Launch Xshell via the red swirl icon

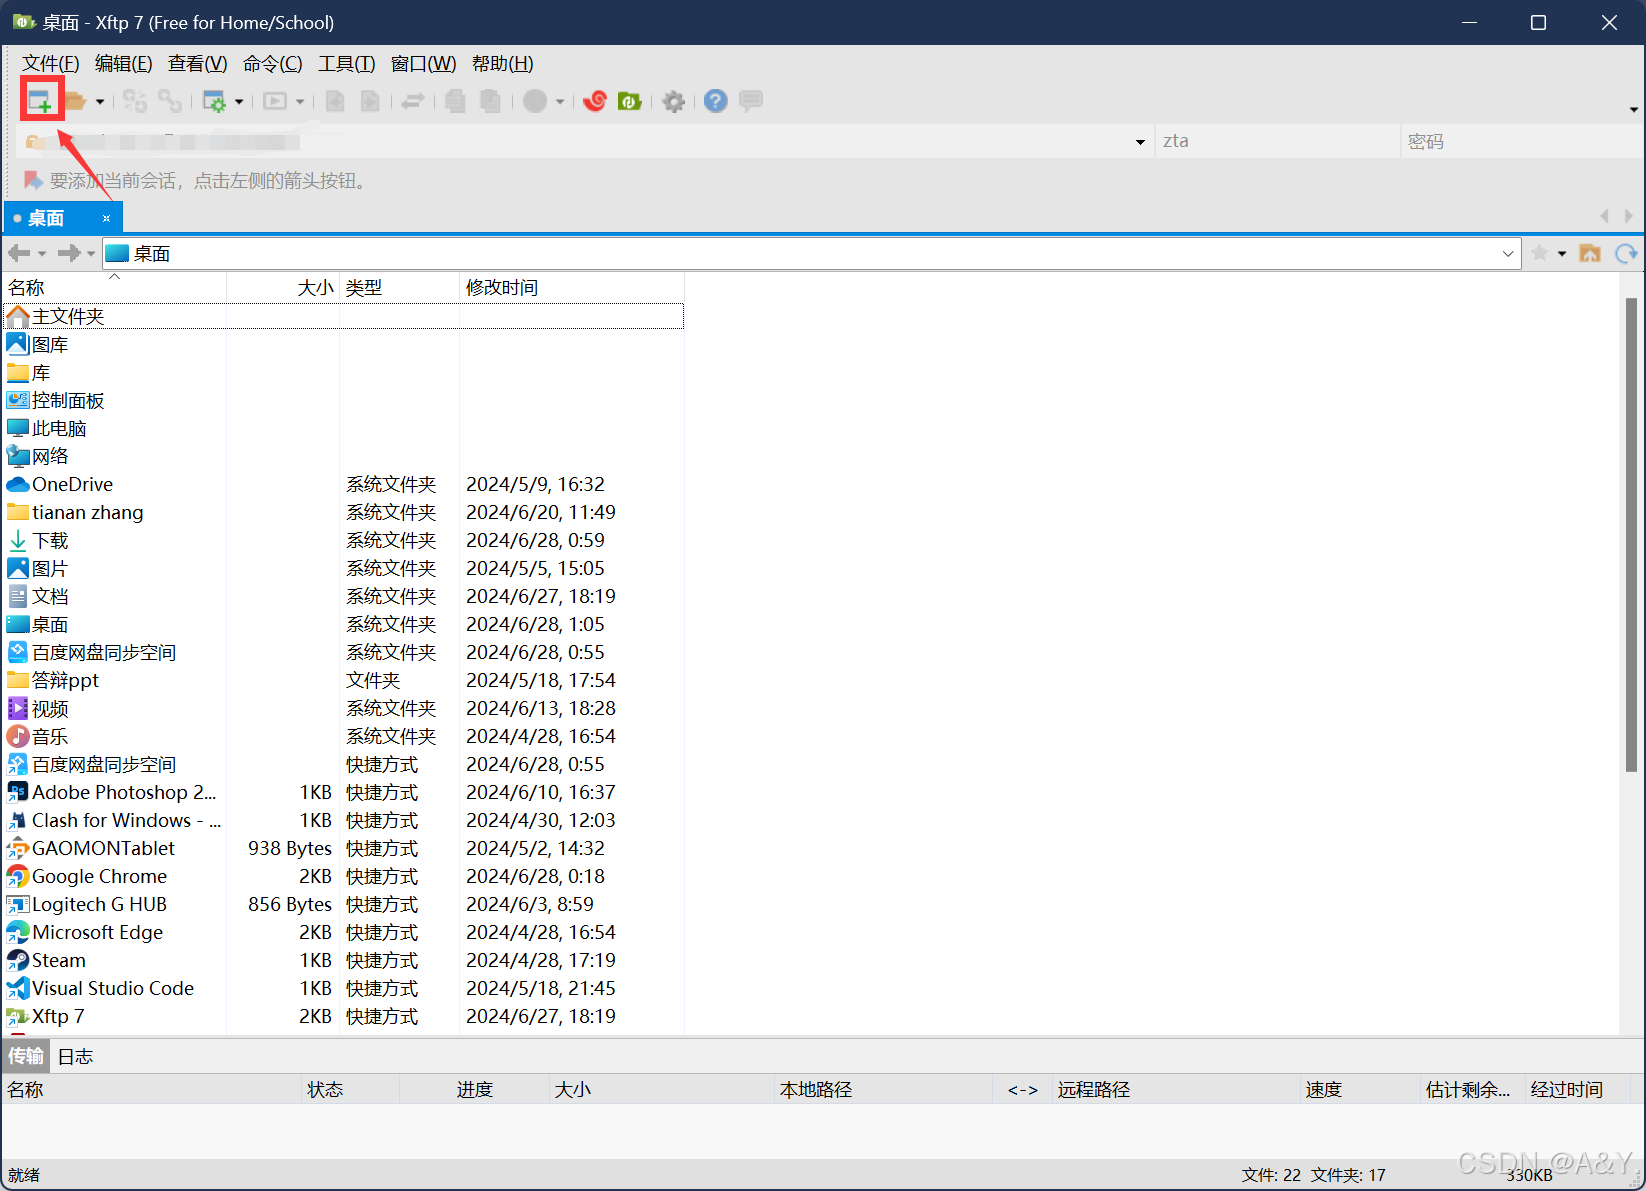596,101
